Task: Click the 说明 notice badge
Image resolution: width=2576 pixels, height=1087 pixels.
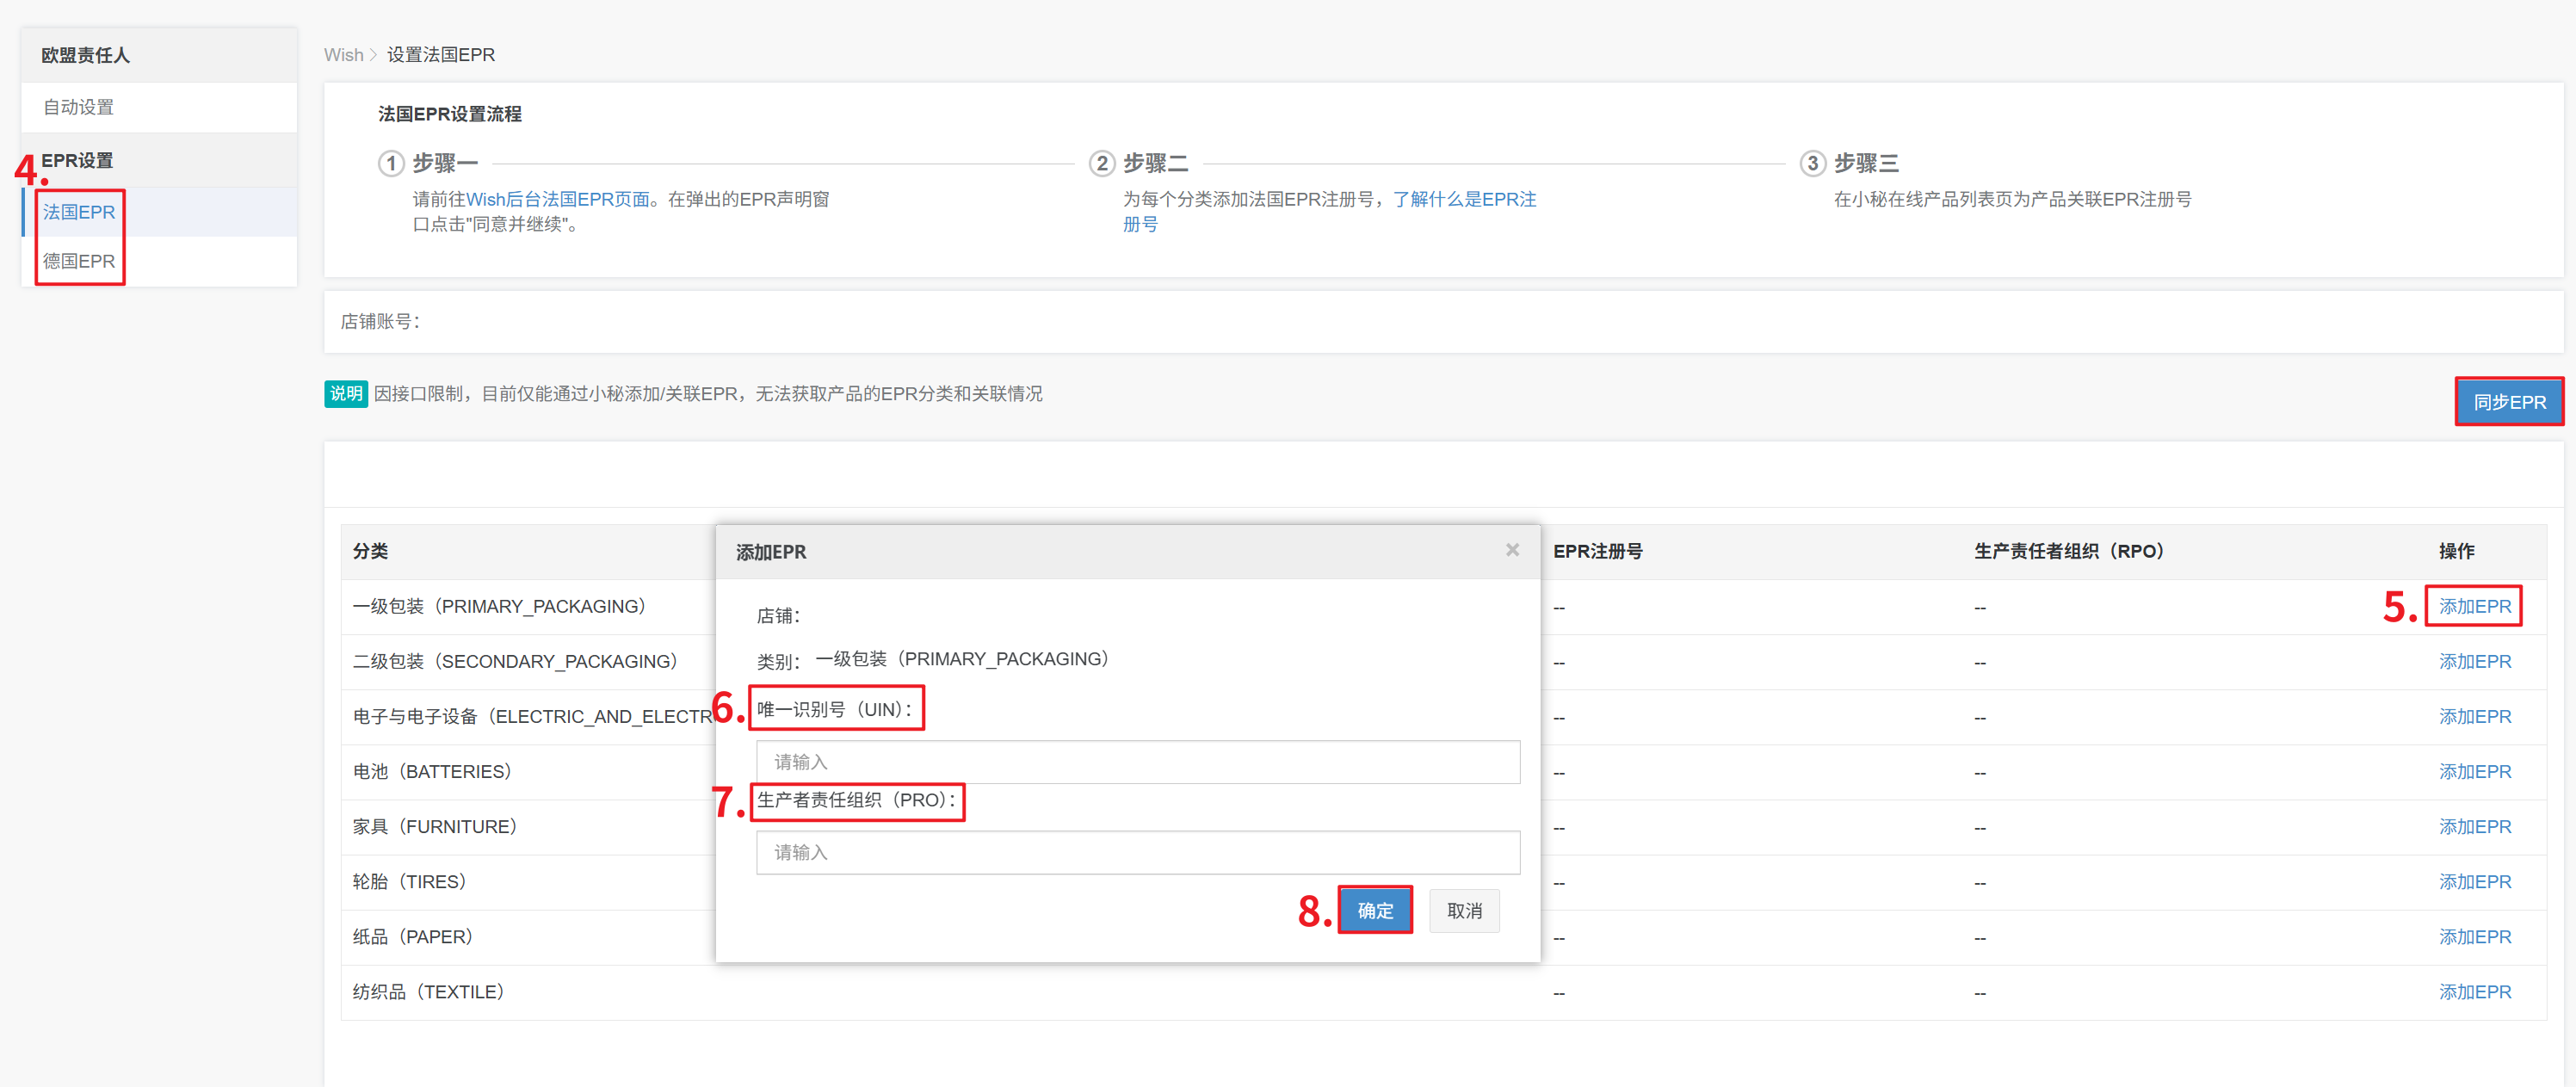Action: point(346,394)
